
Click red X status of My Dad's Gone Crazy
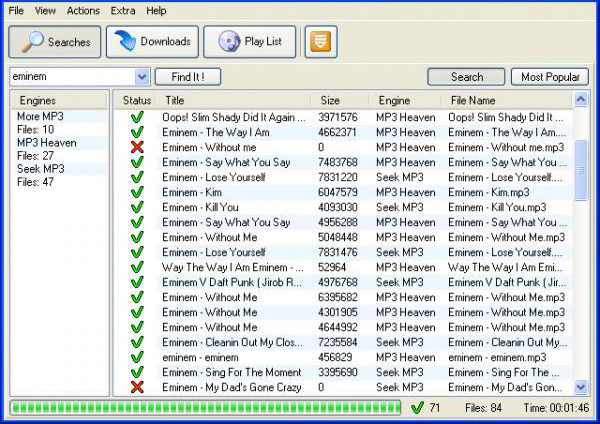[x=137, y=387]
